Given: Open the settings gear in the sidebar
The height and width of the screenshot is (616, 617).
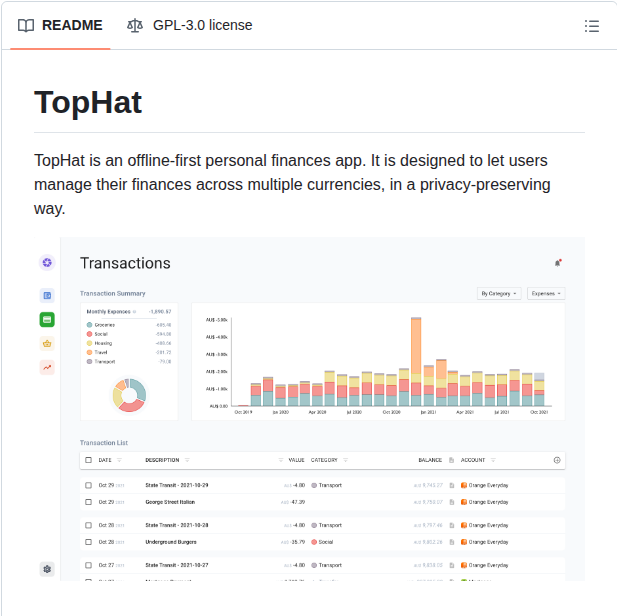Looking at the screenshot, I should [47, 569].
